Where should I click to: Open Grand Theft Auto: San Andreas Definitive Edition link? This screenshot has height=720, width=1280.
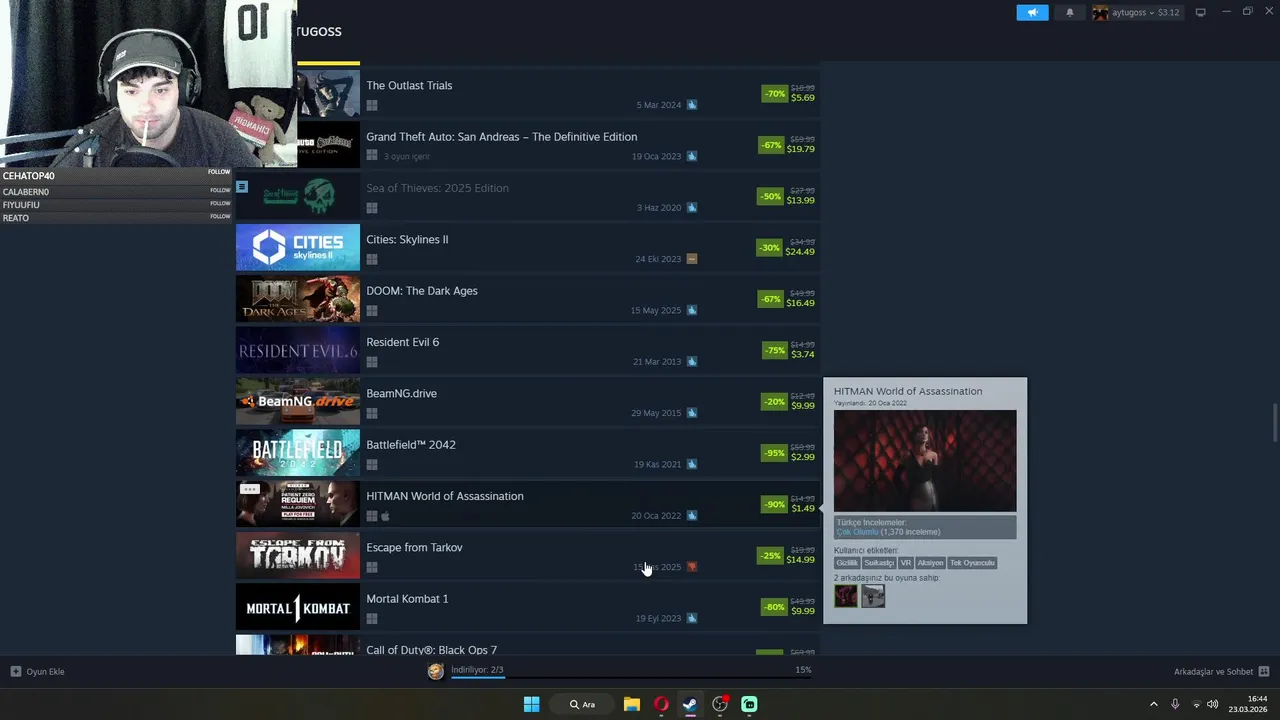point(501,137)
